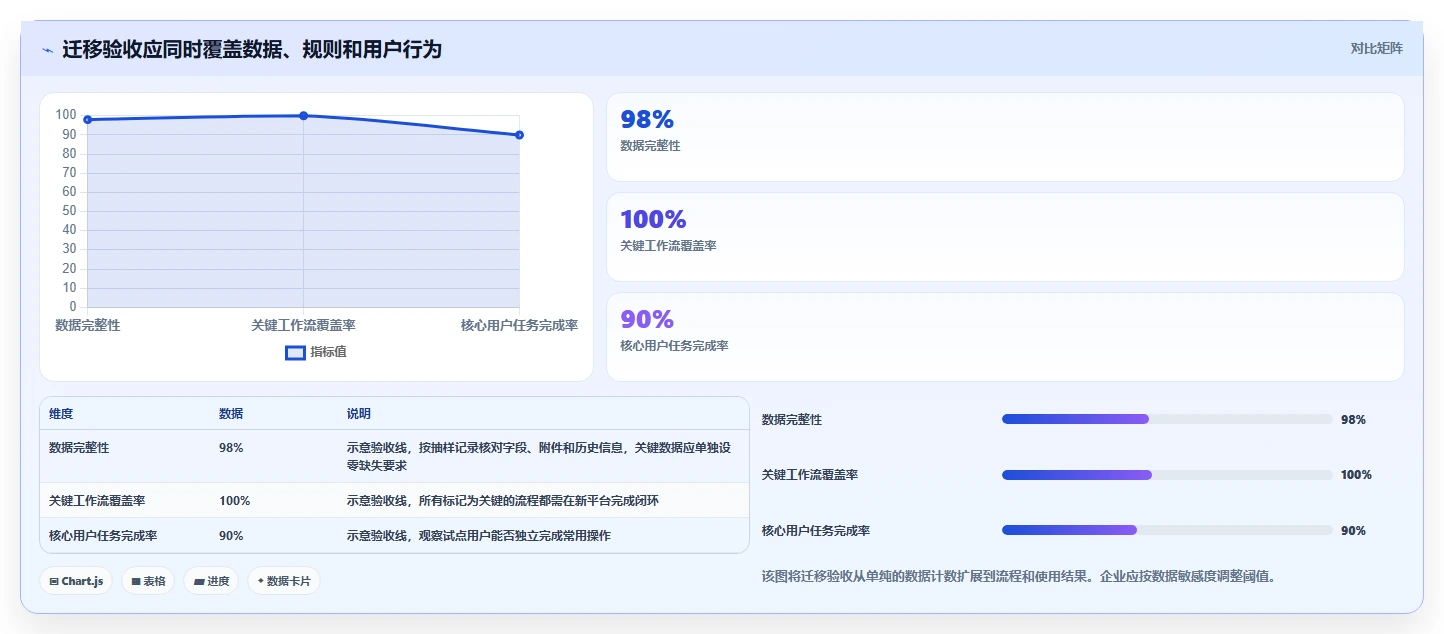Click the 98% value beside progress bar
Viewport: 1444px width, 634px height.
click(1353, 420)
